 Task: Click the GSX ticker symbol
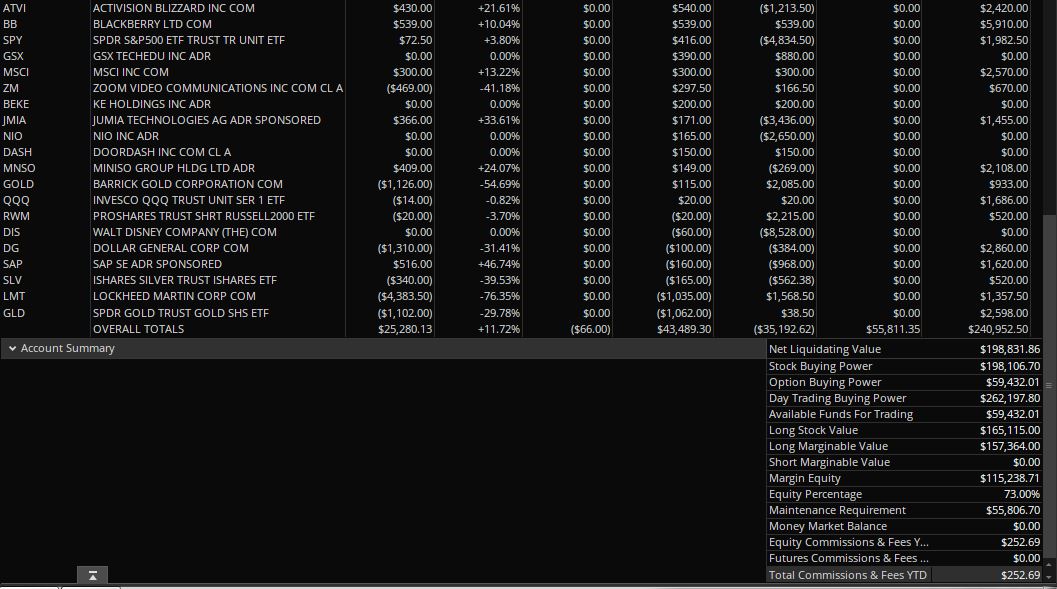(x=13, y=57)
